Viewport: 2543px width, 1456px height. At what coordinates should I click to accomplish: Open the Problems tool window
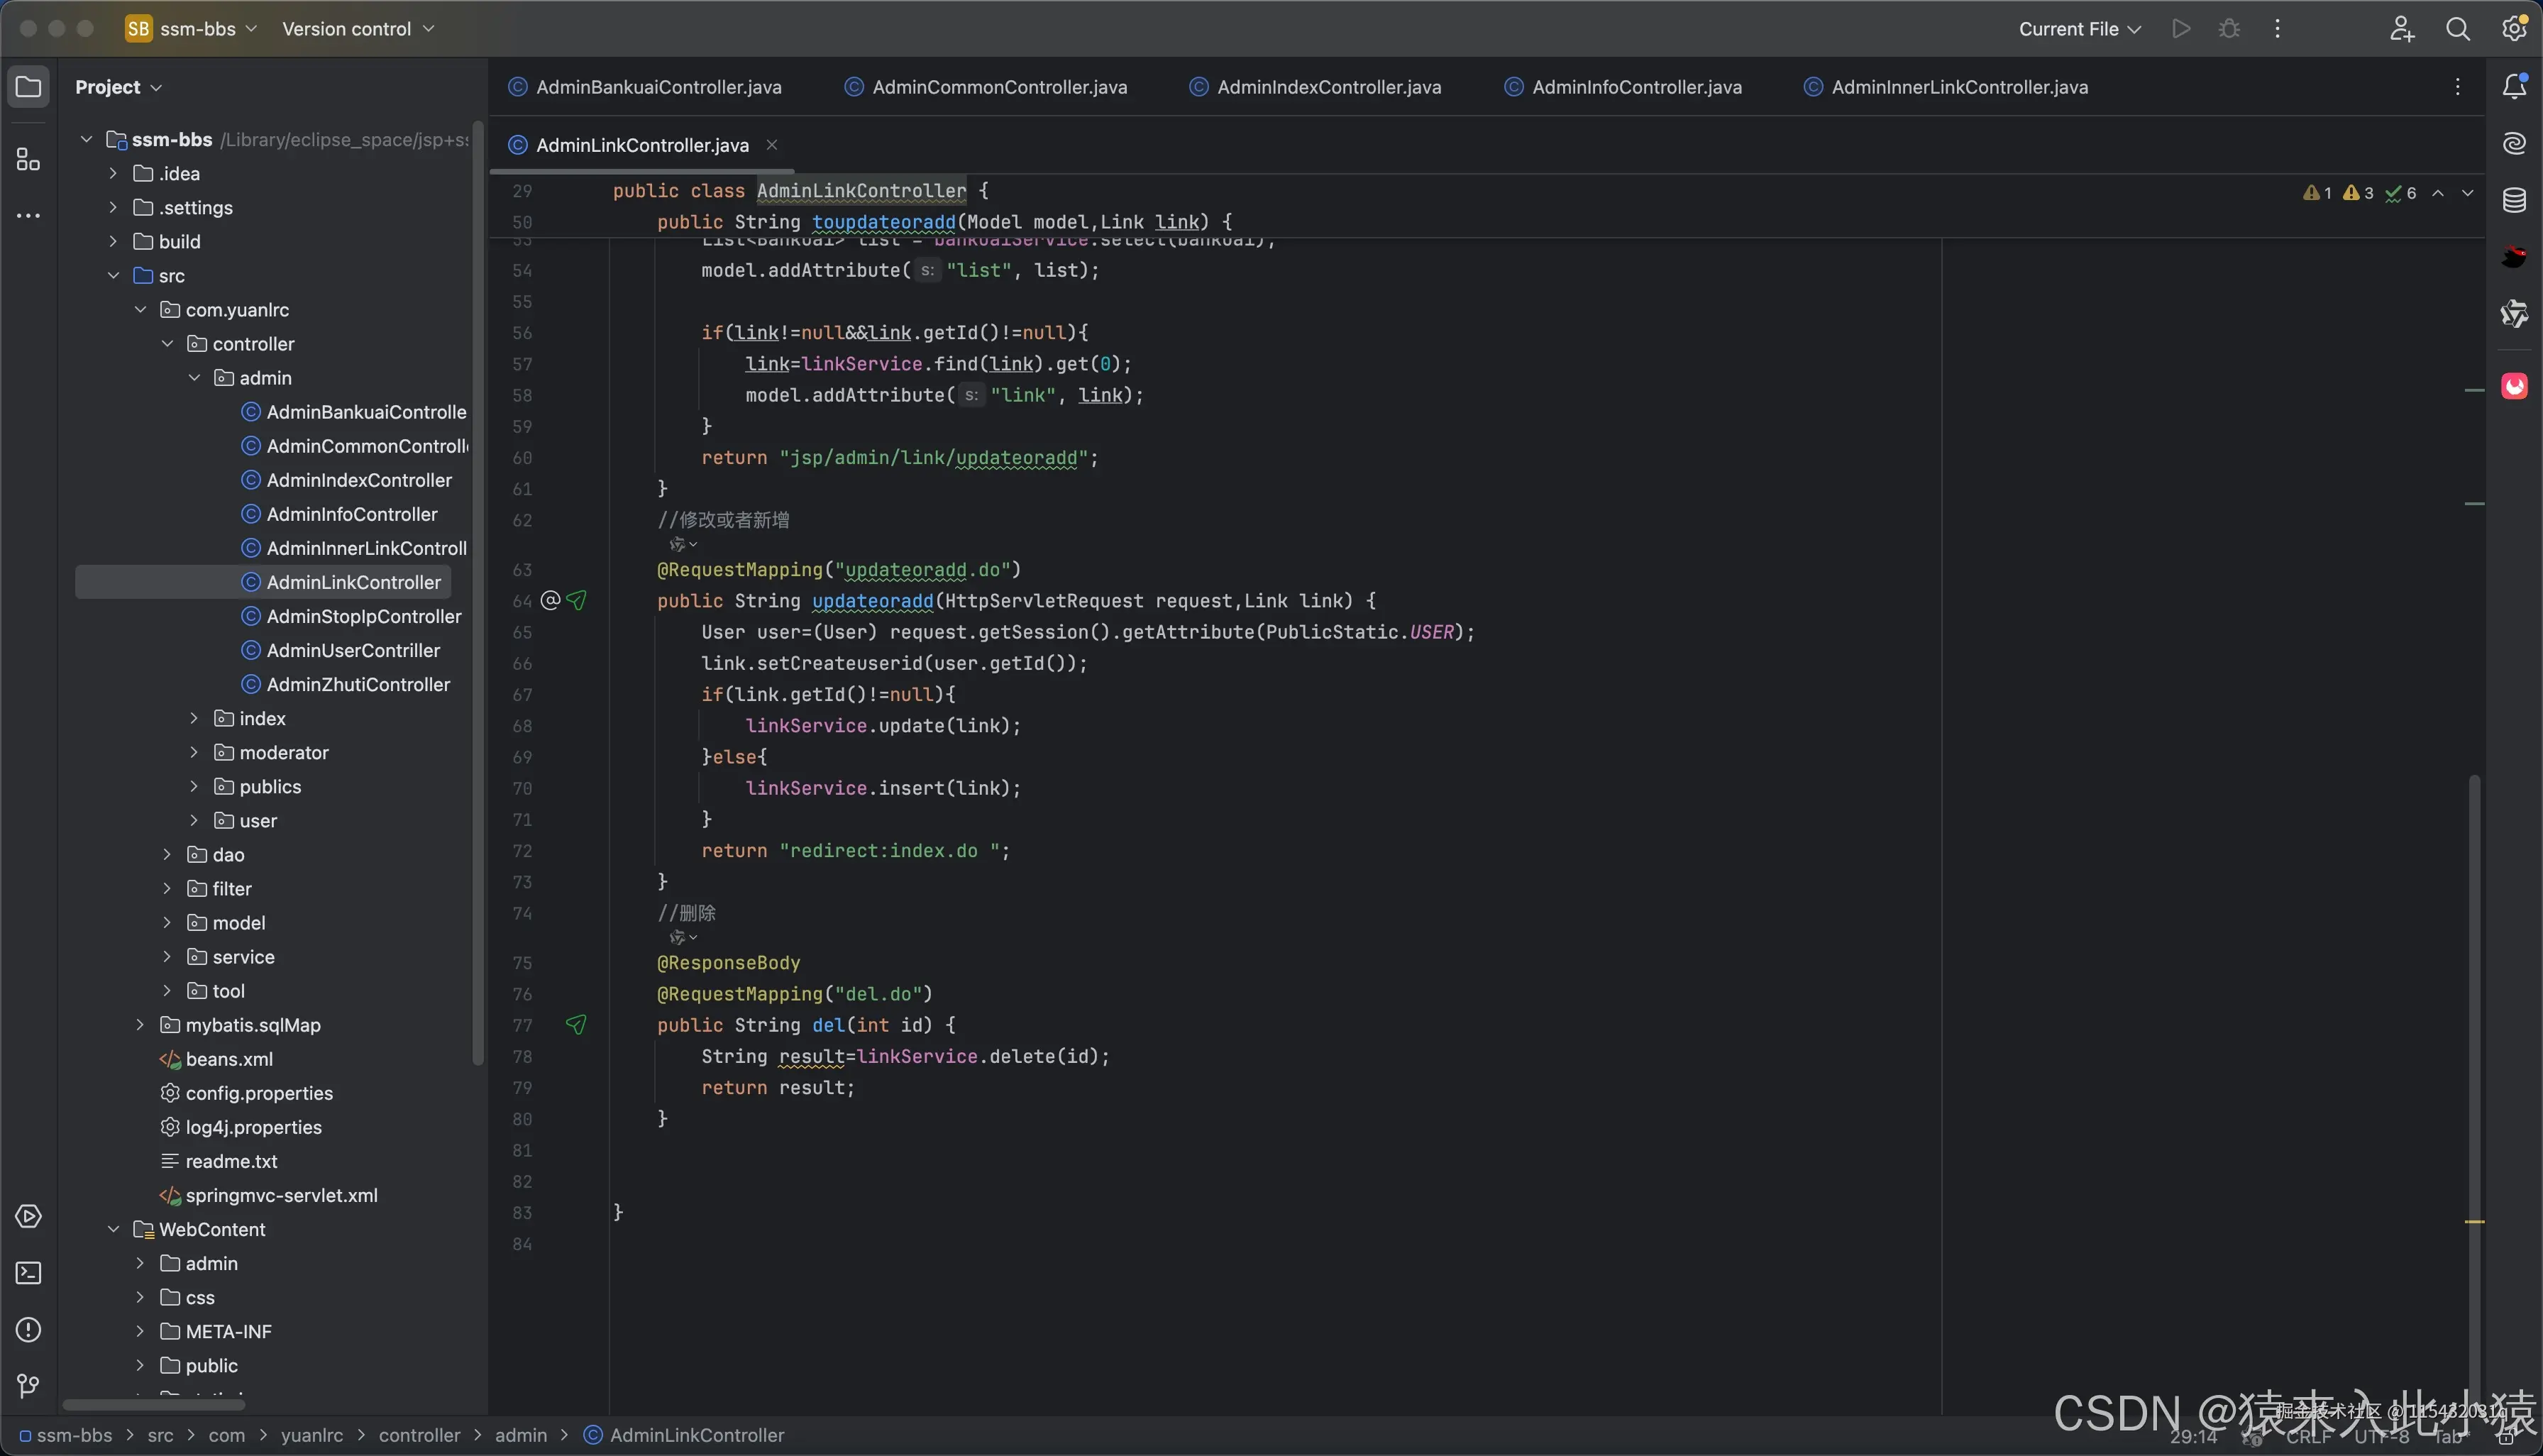click(x=28, y=1330)
